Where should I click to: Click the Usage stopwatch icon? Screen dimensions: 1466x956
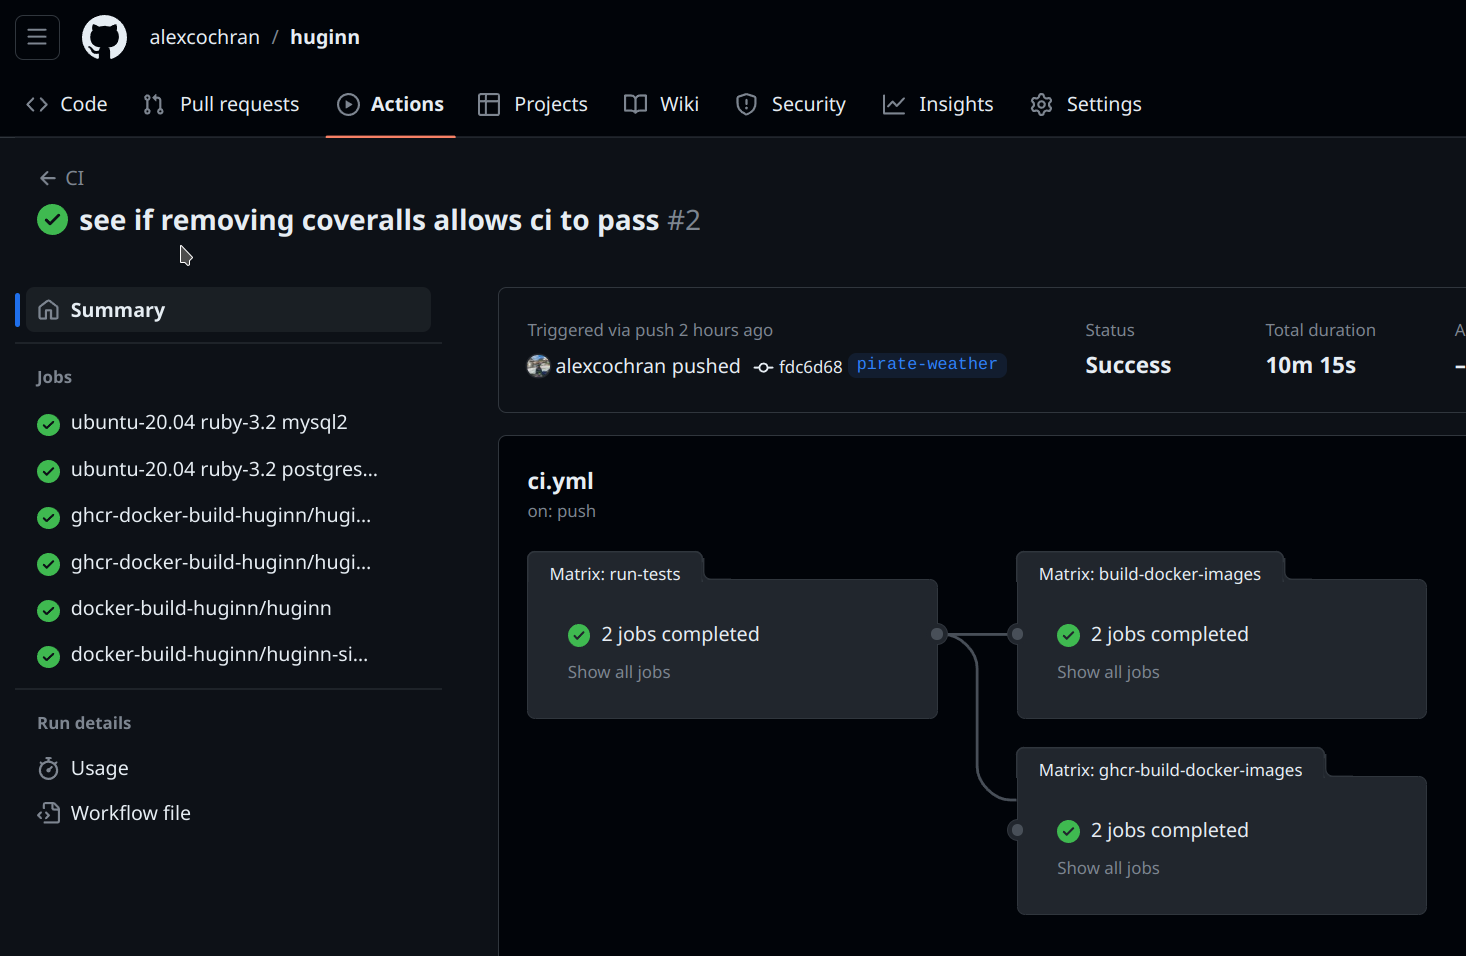tap(48, 768)
